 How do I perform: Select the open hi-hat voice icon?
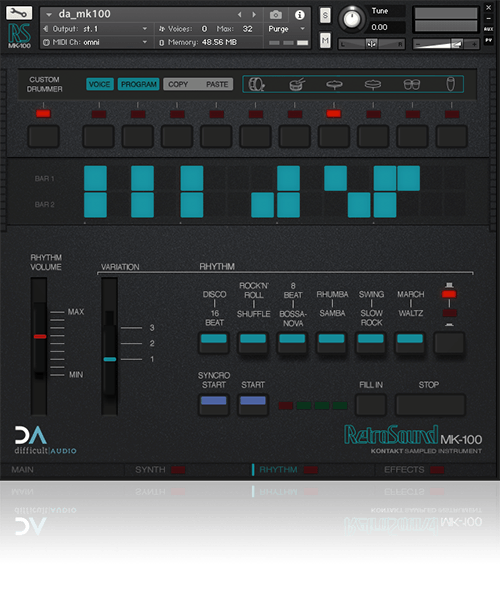coord(373,85)
